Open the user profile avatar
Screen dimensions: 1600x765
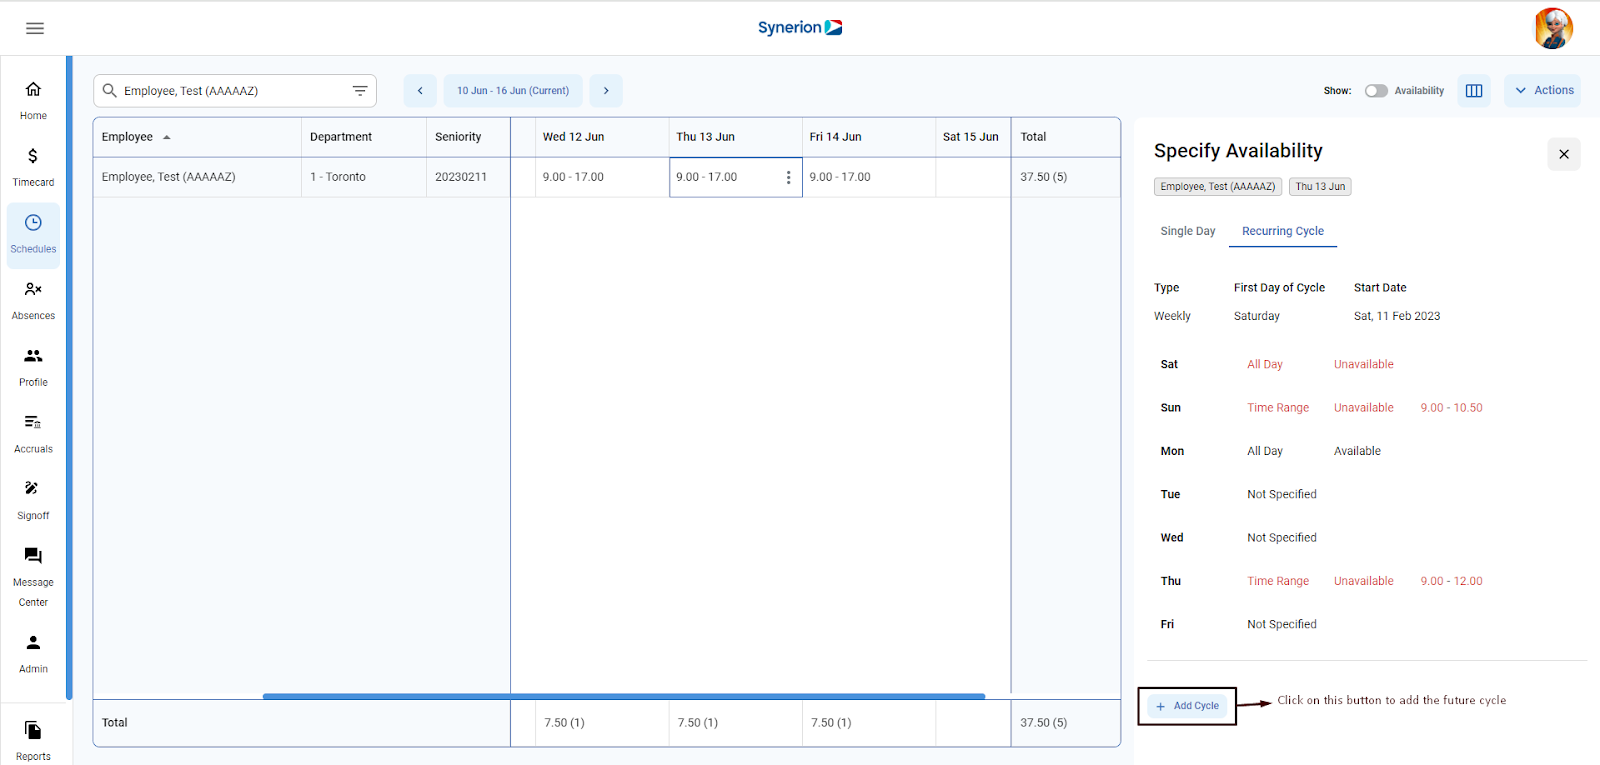(1554, 28)
